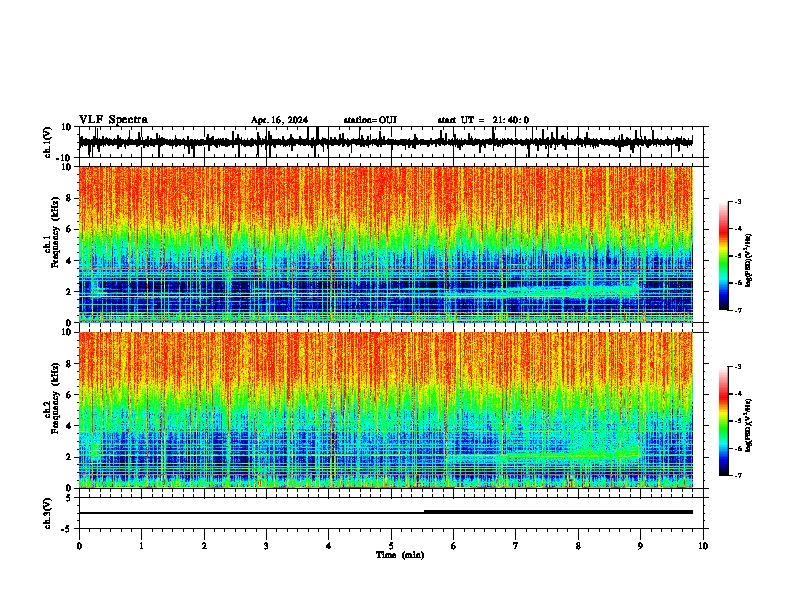Click the "8" tick on the time axis
The image size is (792, 612).
pyautogui.click(x=578, y=546)
